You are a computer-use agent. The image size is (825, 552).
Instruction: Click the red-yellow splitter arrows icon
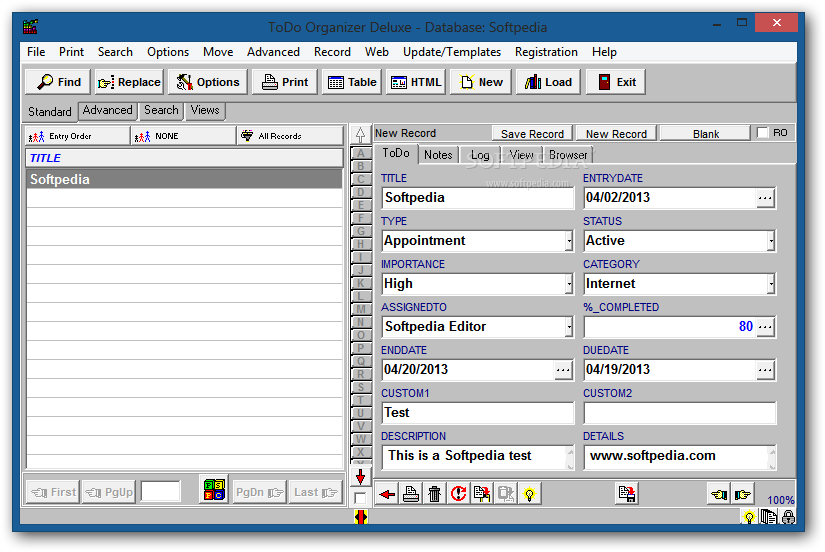pos(361,517)
